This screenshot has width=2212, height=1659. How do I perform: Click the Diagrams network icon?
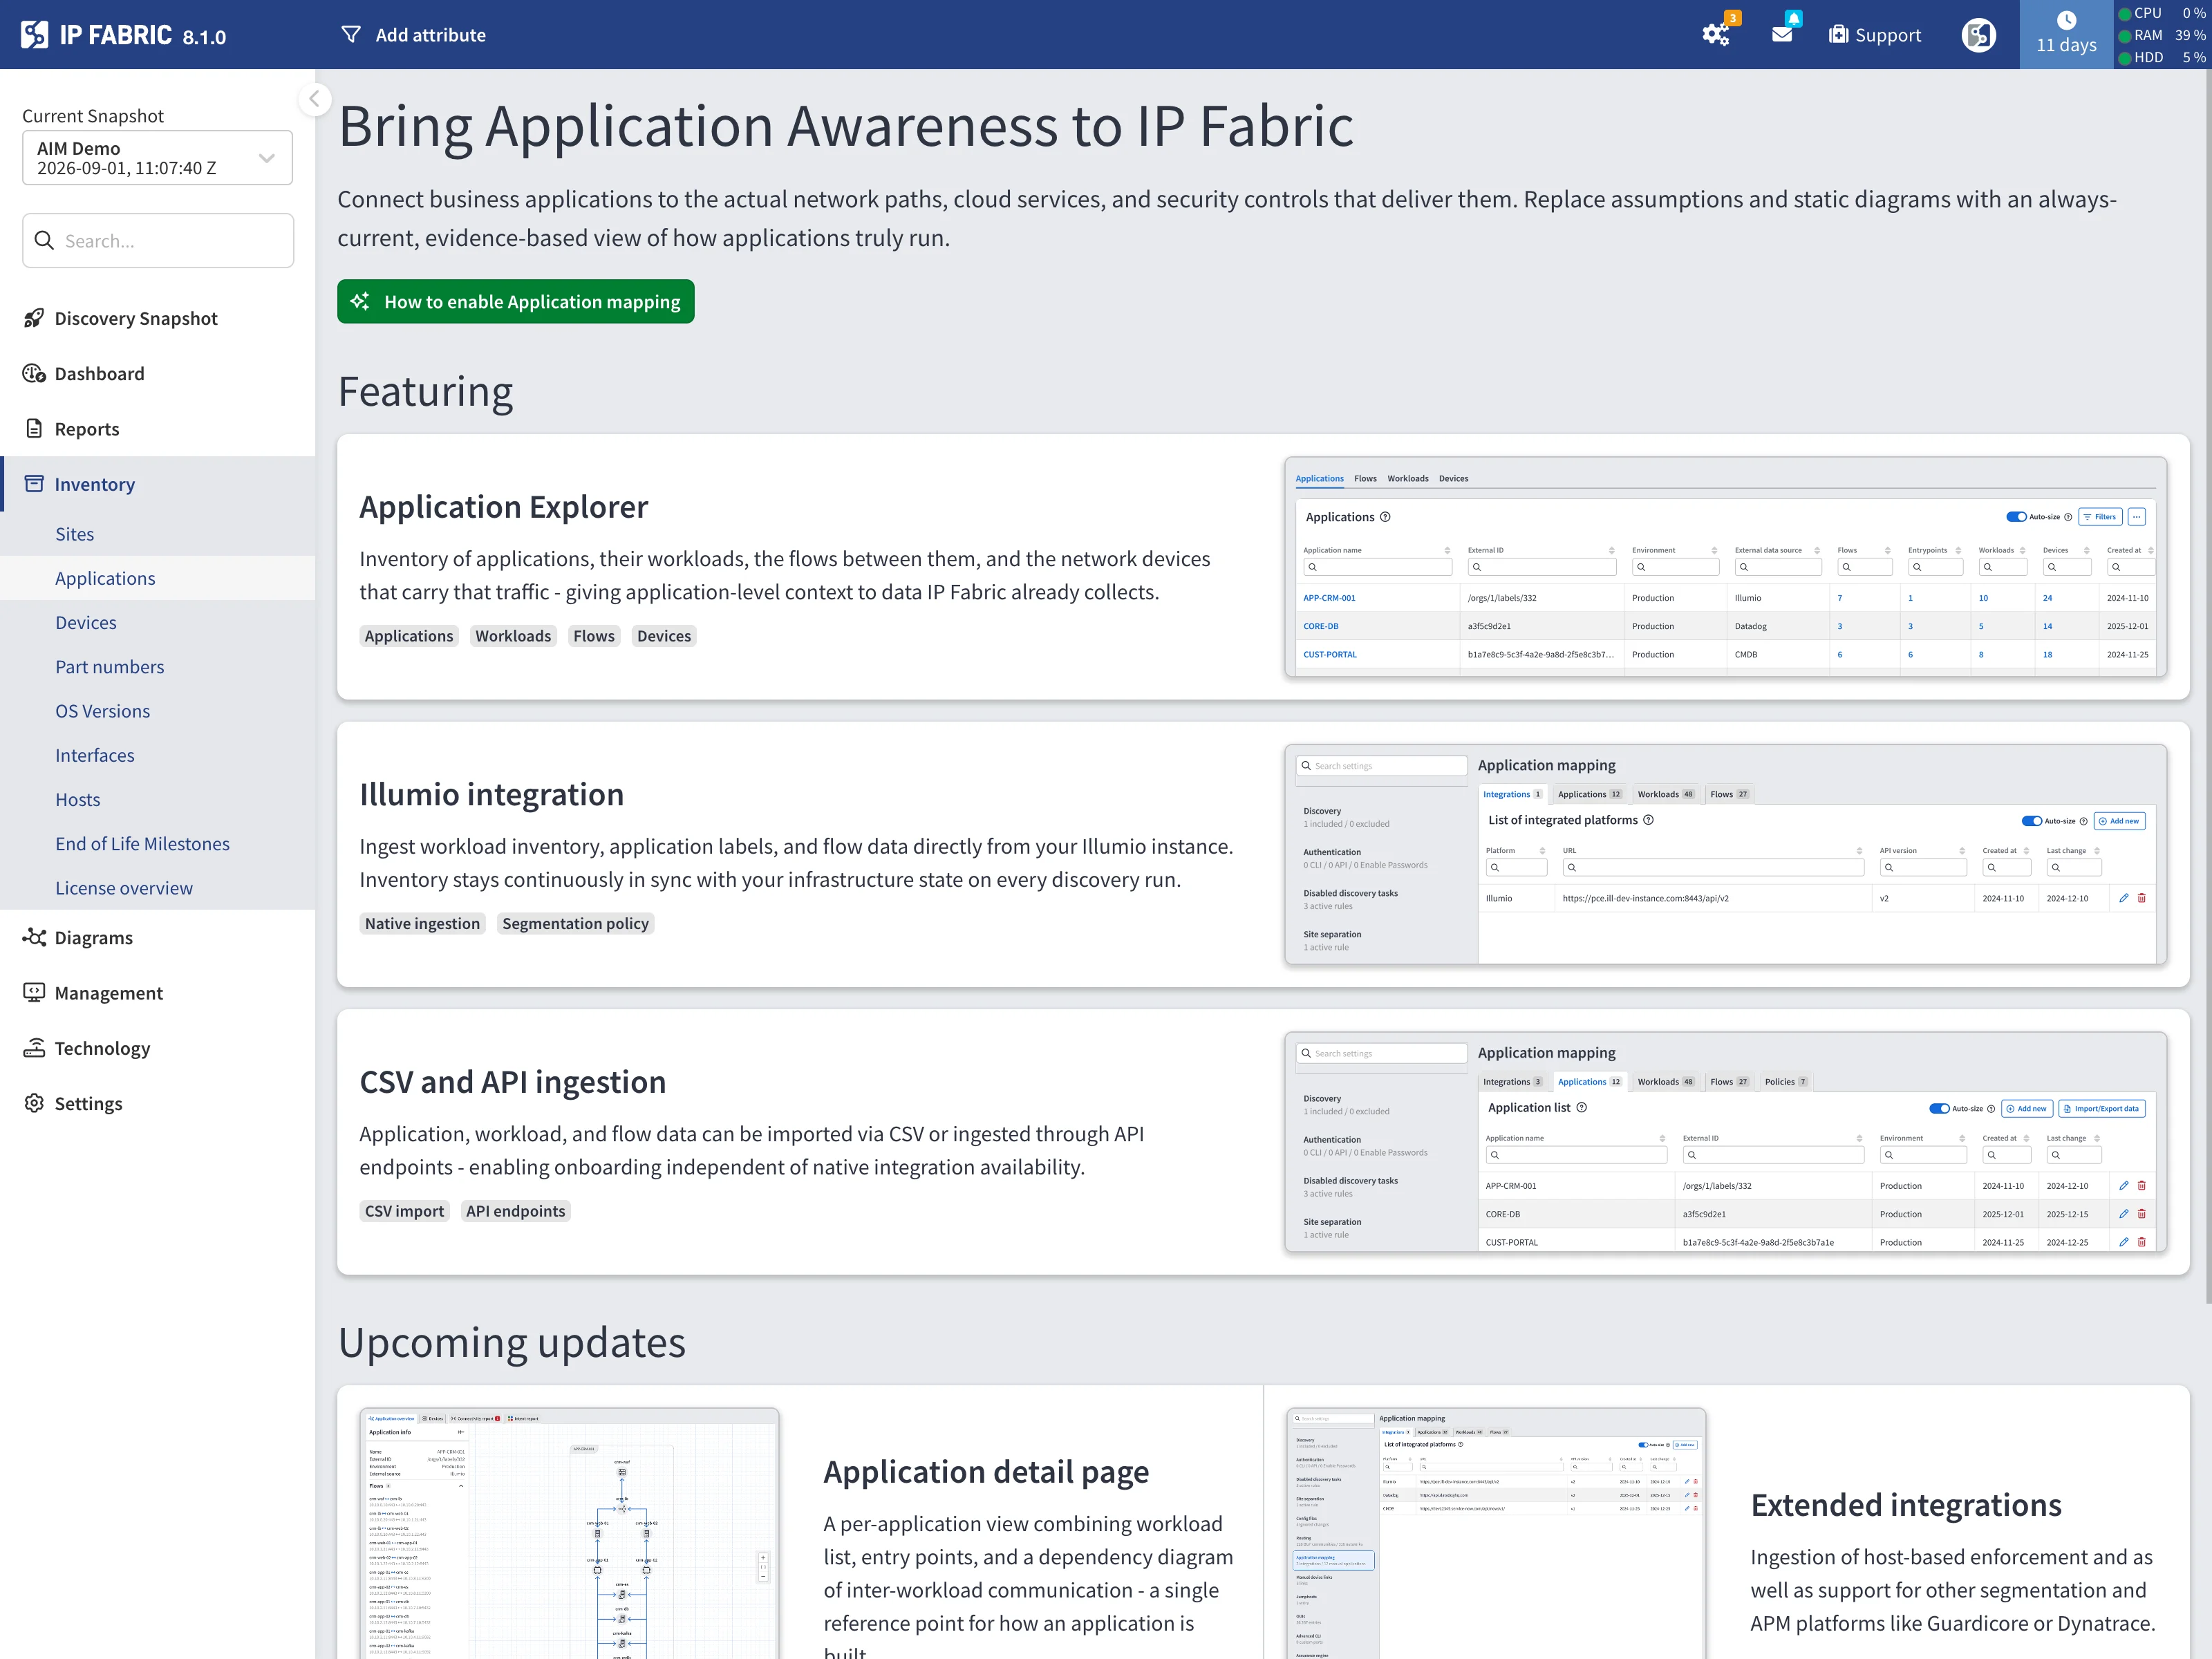(x=34, y=937)
